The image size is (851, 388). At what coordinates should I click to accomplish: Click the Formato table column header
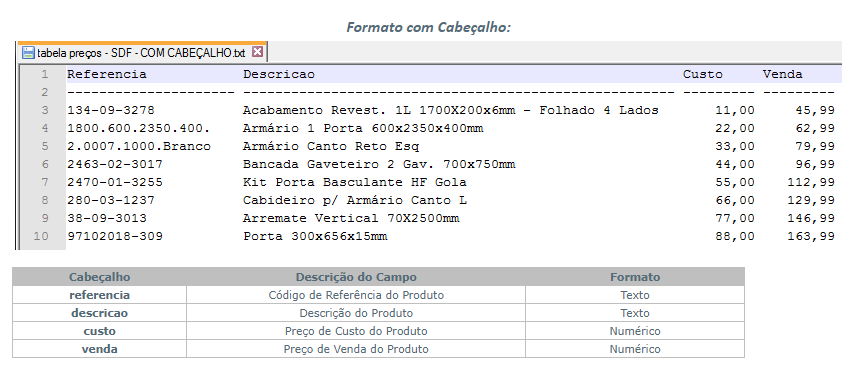click(635, 277)
